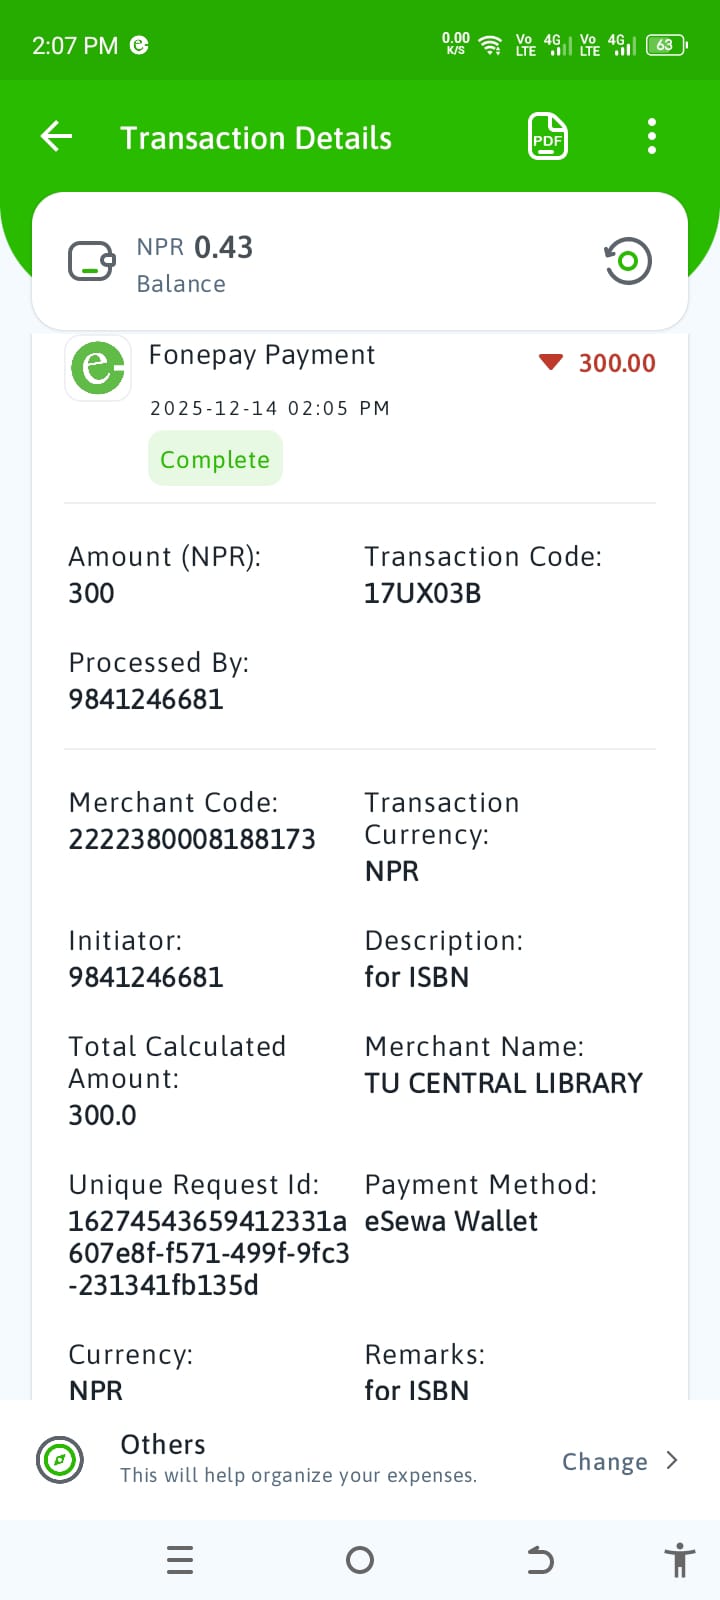Open Android recent apps menu button
The height and width of the screenshot is (1600, 720).
pyautogui.click(x=180, y=1560)
